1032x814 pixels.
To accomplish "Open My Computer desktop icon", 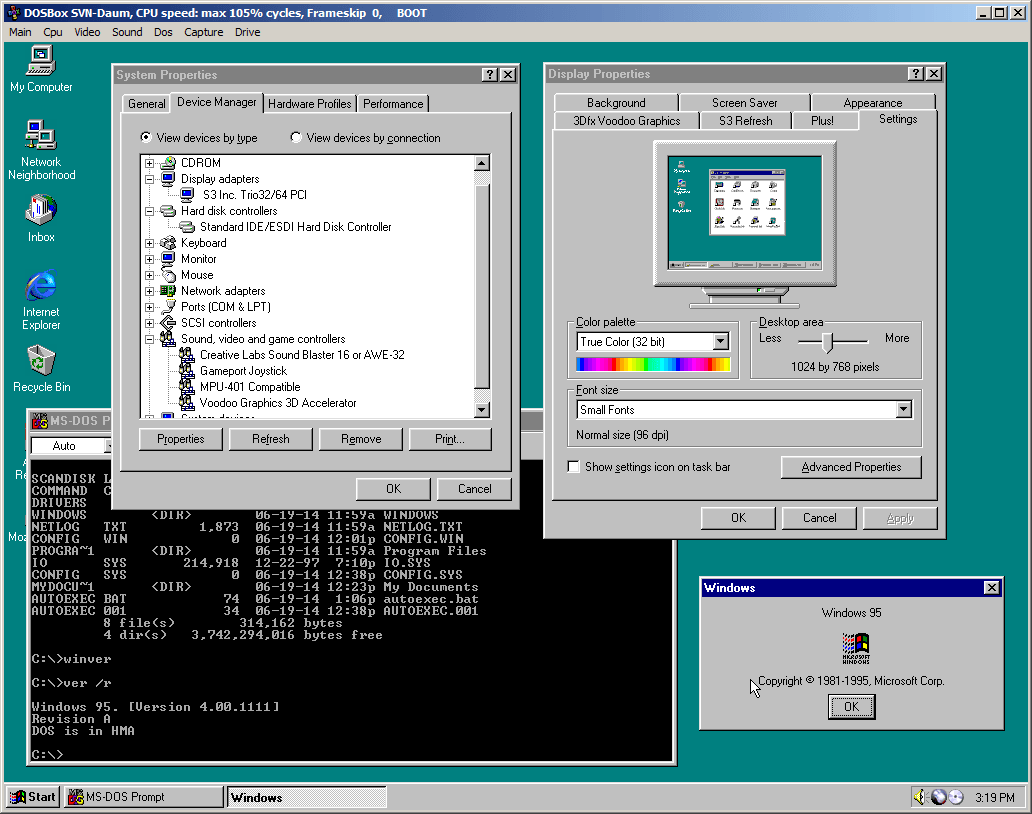I will [x=41, y=68].
